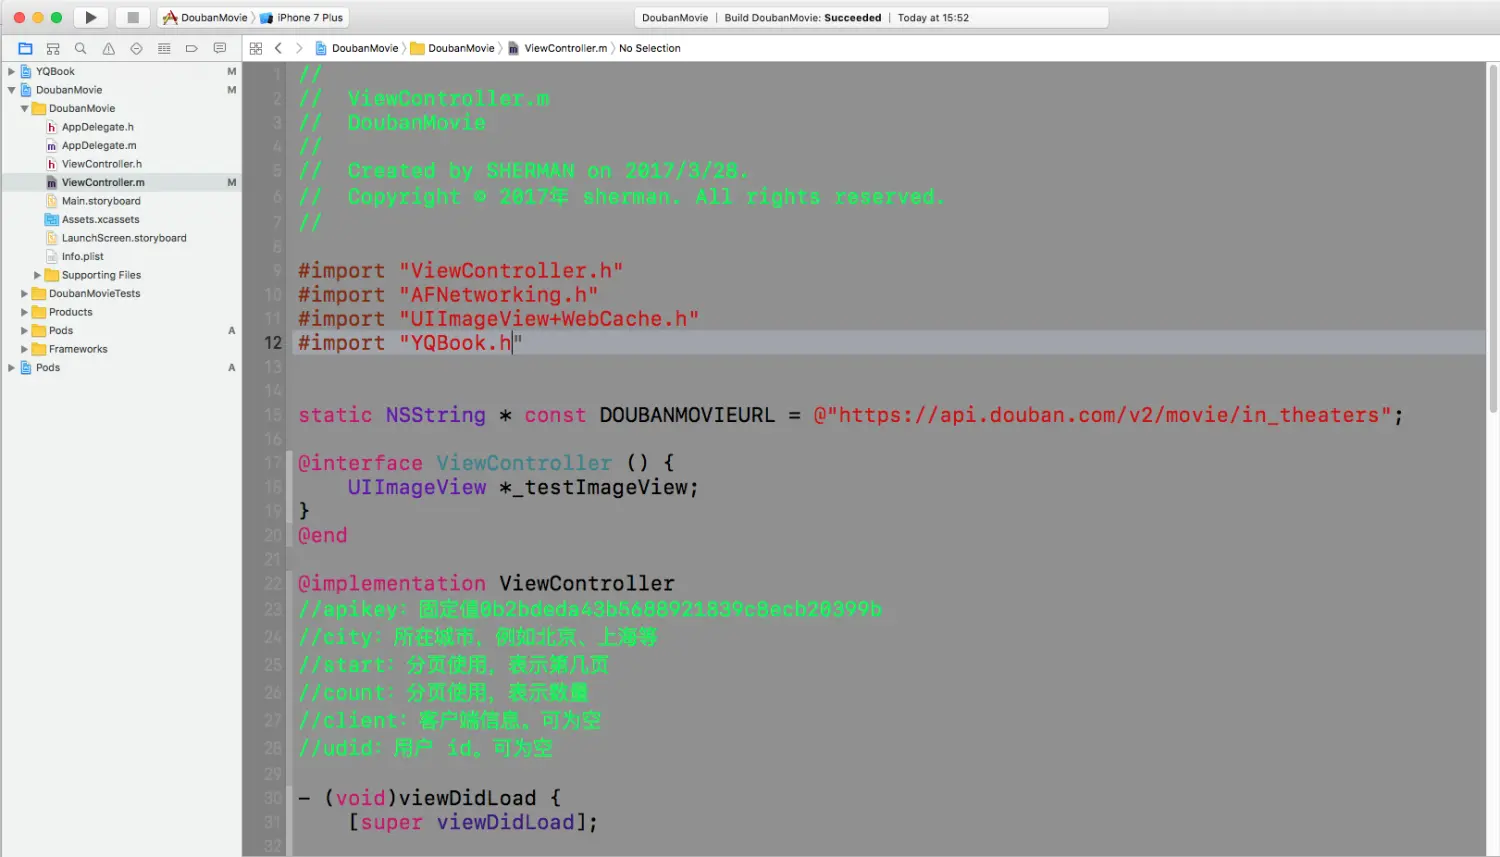This screenshot has height=857, width=1500.
Task: Click the viewDidLoad method signature
Action: [x=430, y=798]
